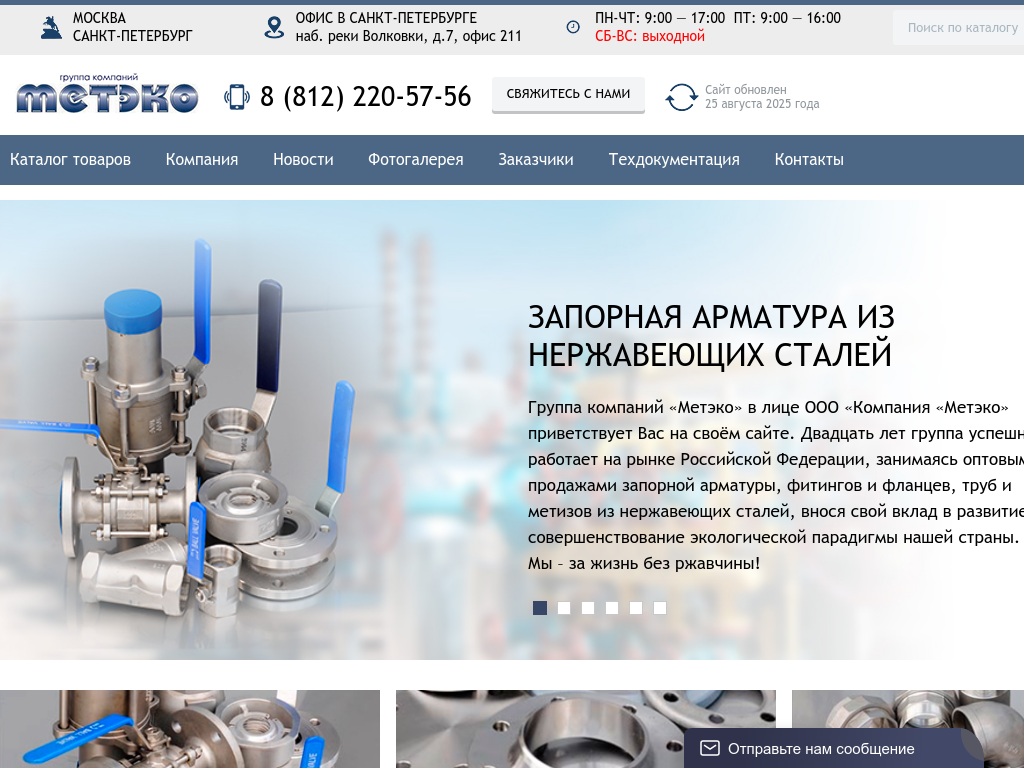This screenshot has height=768, width=1024.
Task: Go to Контакты page
Action: click(x=808, y=159)
